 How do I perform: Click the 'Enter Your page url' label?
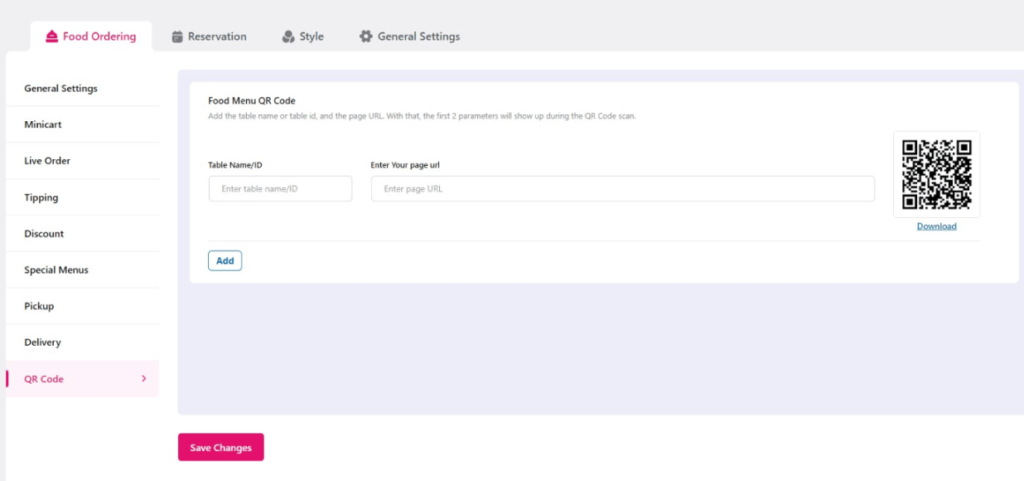pyautogui.click(x=405, y=165)
